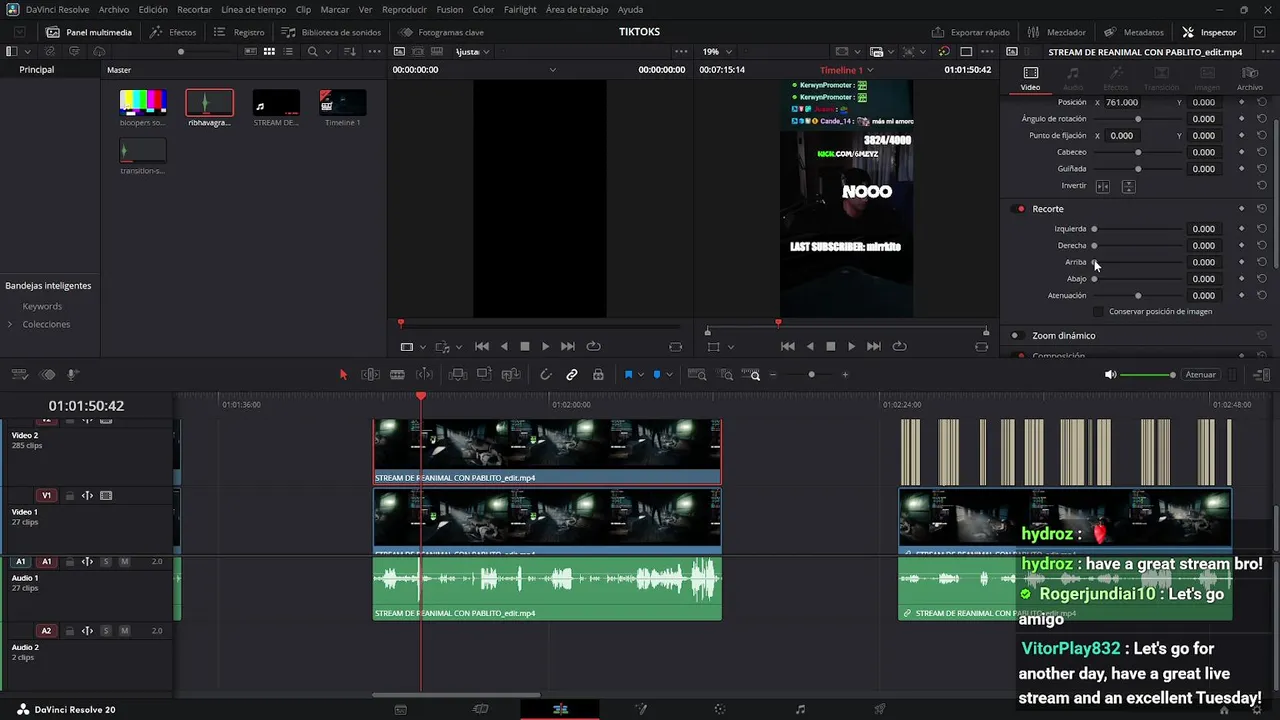
Task: Open the viewer zoom 19% dropdown
Action: (716, 51)
